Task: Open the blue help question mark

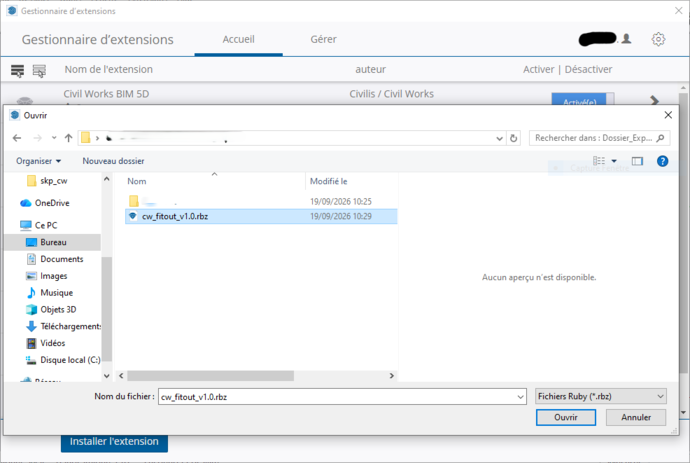Action: [662, 161]
